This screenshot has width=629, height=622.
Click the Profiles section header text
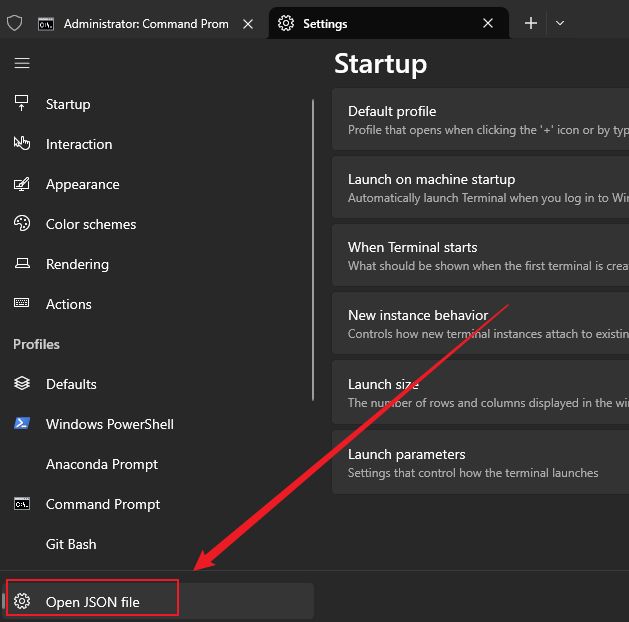coord(36,344)
